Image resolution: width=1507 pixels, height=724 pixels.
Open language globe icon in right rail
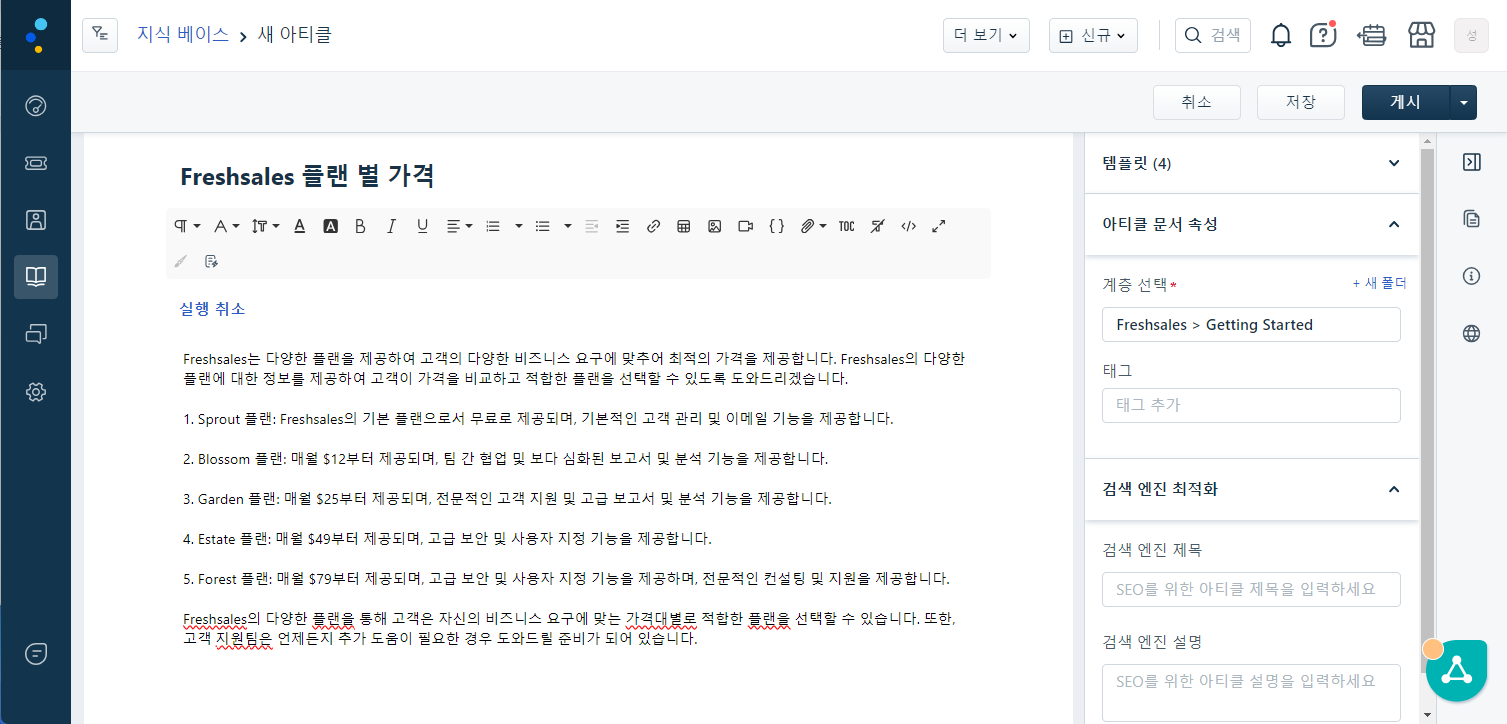point(1471,334)
